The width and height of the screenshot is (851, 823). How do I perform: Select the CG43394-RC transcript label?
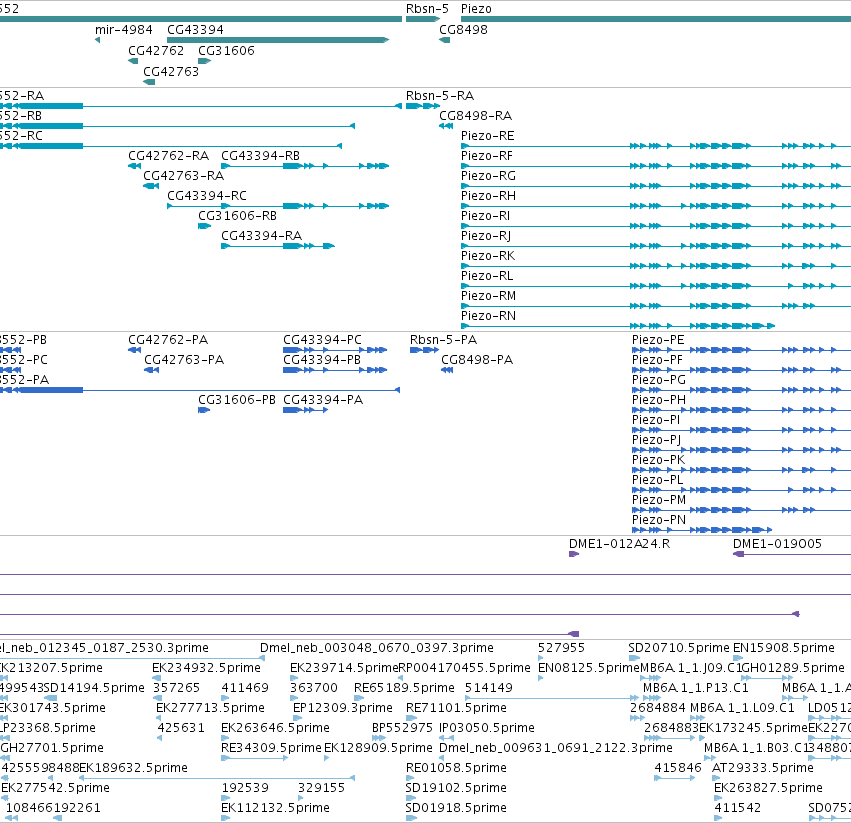coord(207,195)
